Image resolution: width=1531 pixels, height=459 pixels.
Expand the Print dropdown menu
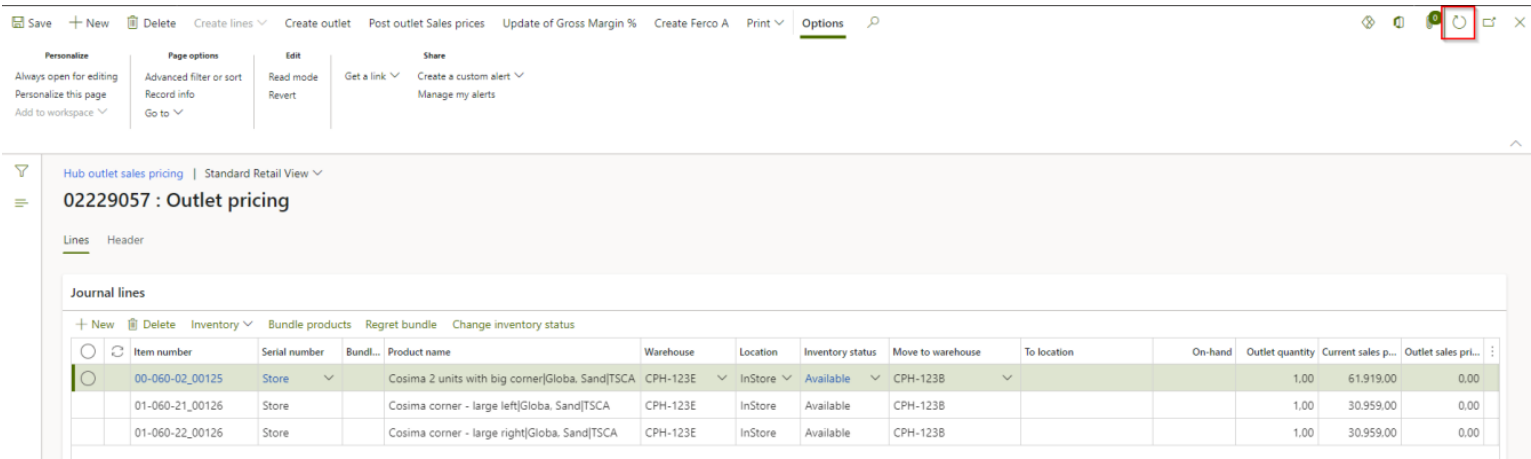[765, 23]
